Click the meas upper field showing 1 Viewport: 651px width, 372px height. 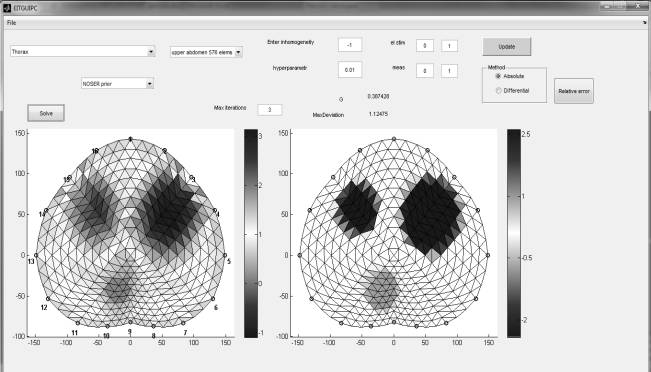pyautogui.click(x=449, y=71)
